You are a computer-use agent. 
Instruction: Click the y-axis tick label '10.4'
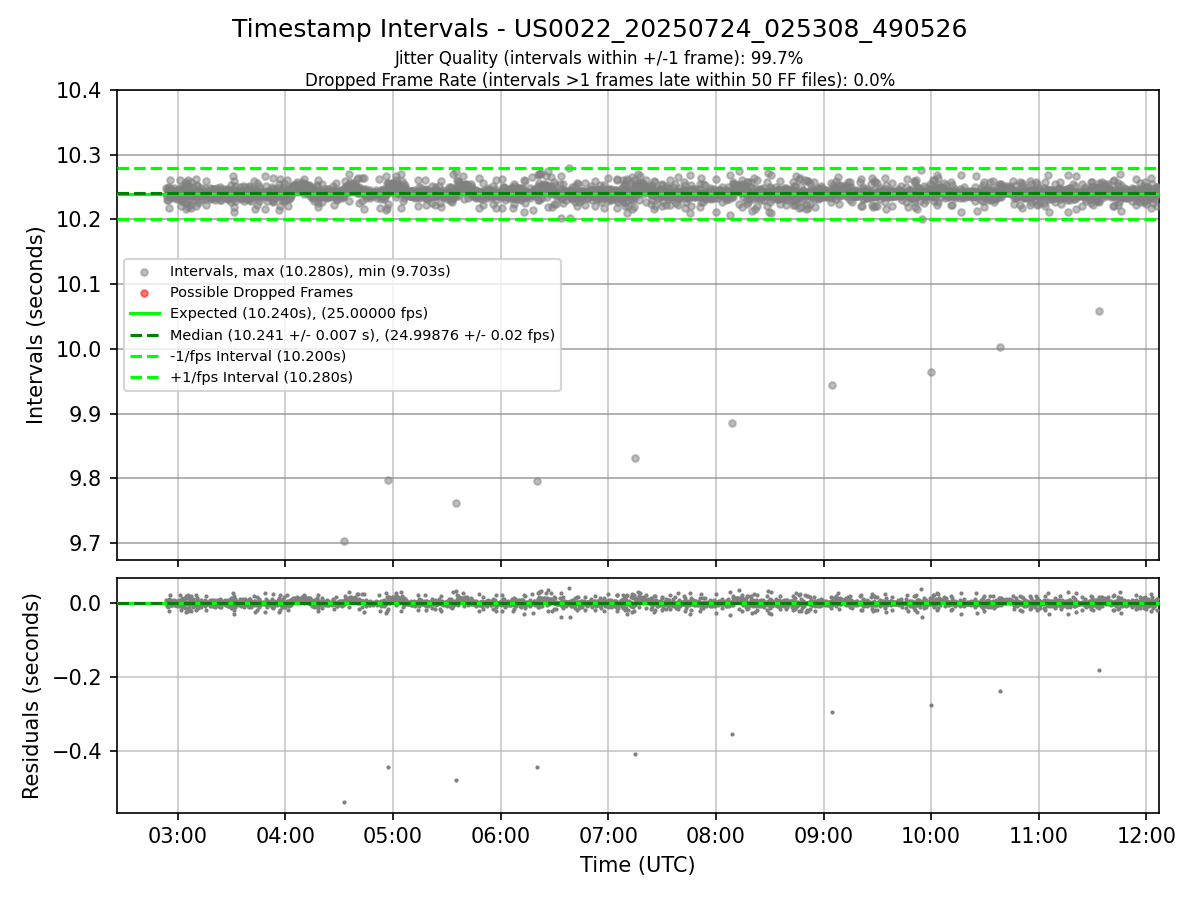pyautogui.click(x=81, y=91)
